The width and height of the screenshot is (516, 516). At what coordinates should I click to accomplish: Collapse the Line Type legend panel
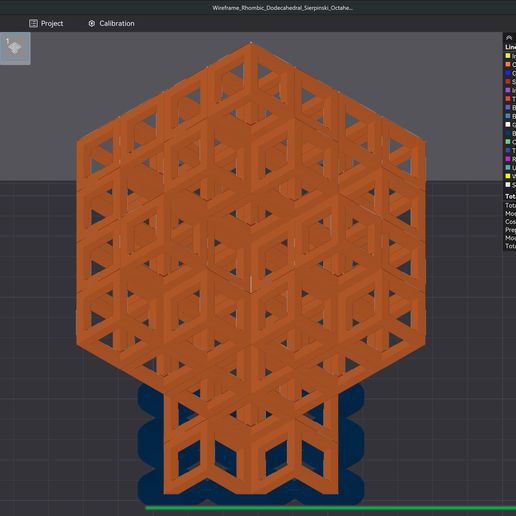coord(509,38)
